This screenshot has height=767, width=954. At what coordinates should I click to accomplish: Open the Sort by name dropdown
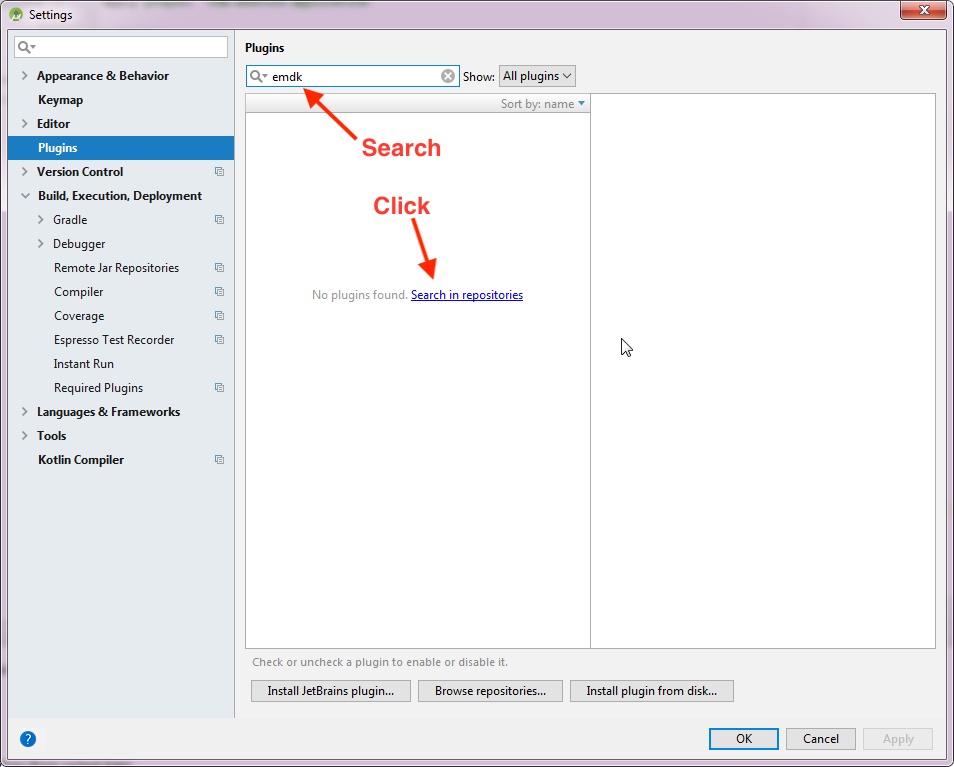pyautogui.click(x=543, y=104)
